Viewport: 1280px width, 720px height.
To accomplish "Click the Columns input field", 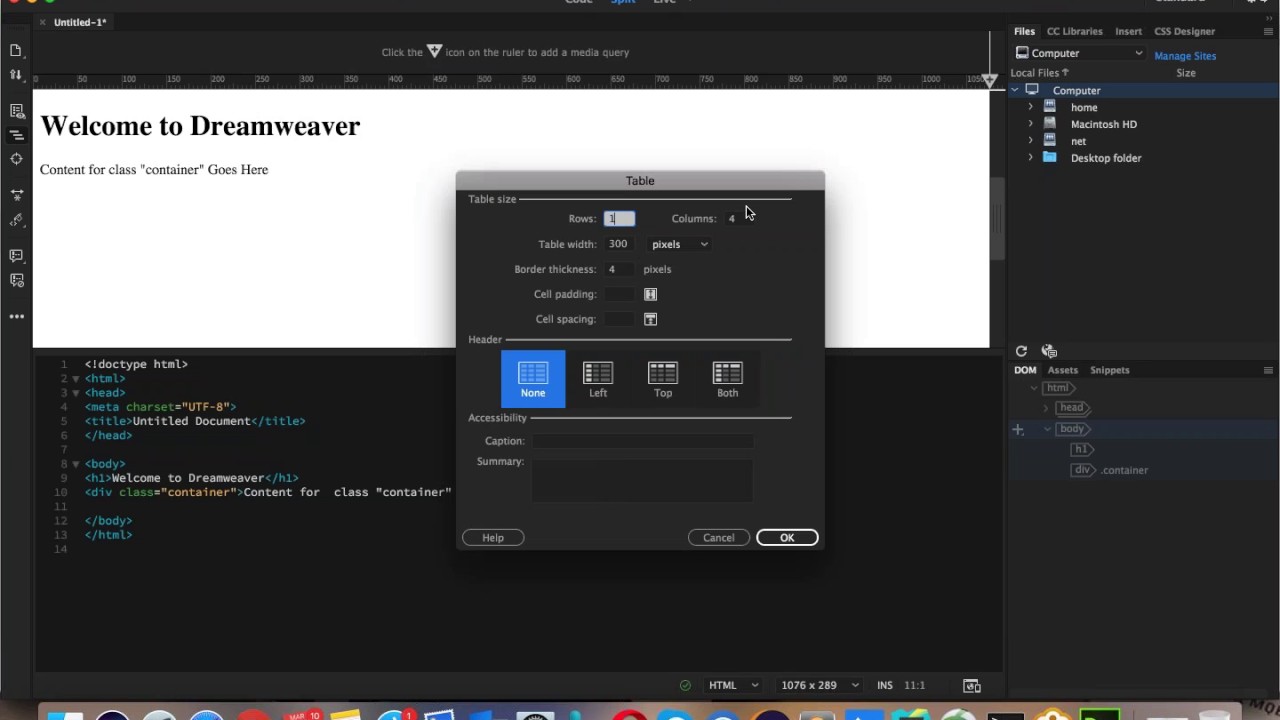I will (x=740, y=218).
